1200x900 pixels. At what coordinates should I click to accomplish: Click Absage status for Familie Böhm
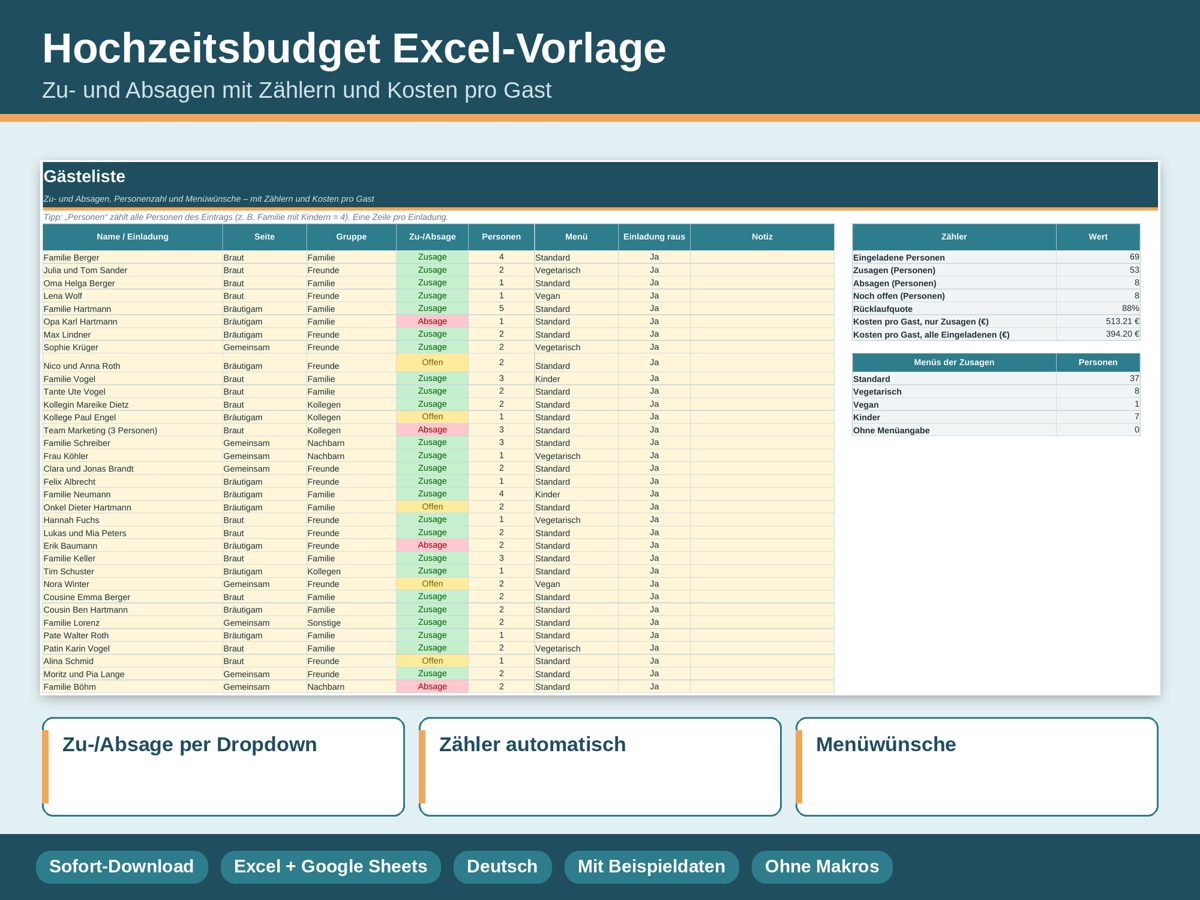[x=432, y=687]
